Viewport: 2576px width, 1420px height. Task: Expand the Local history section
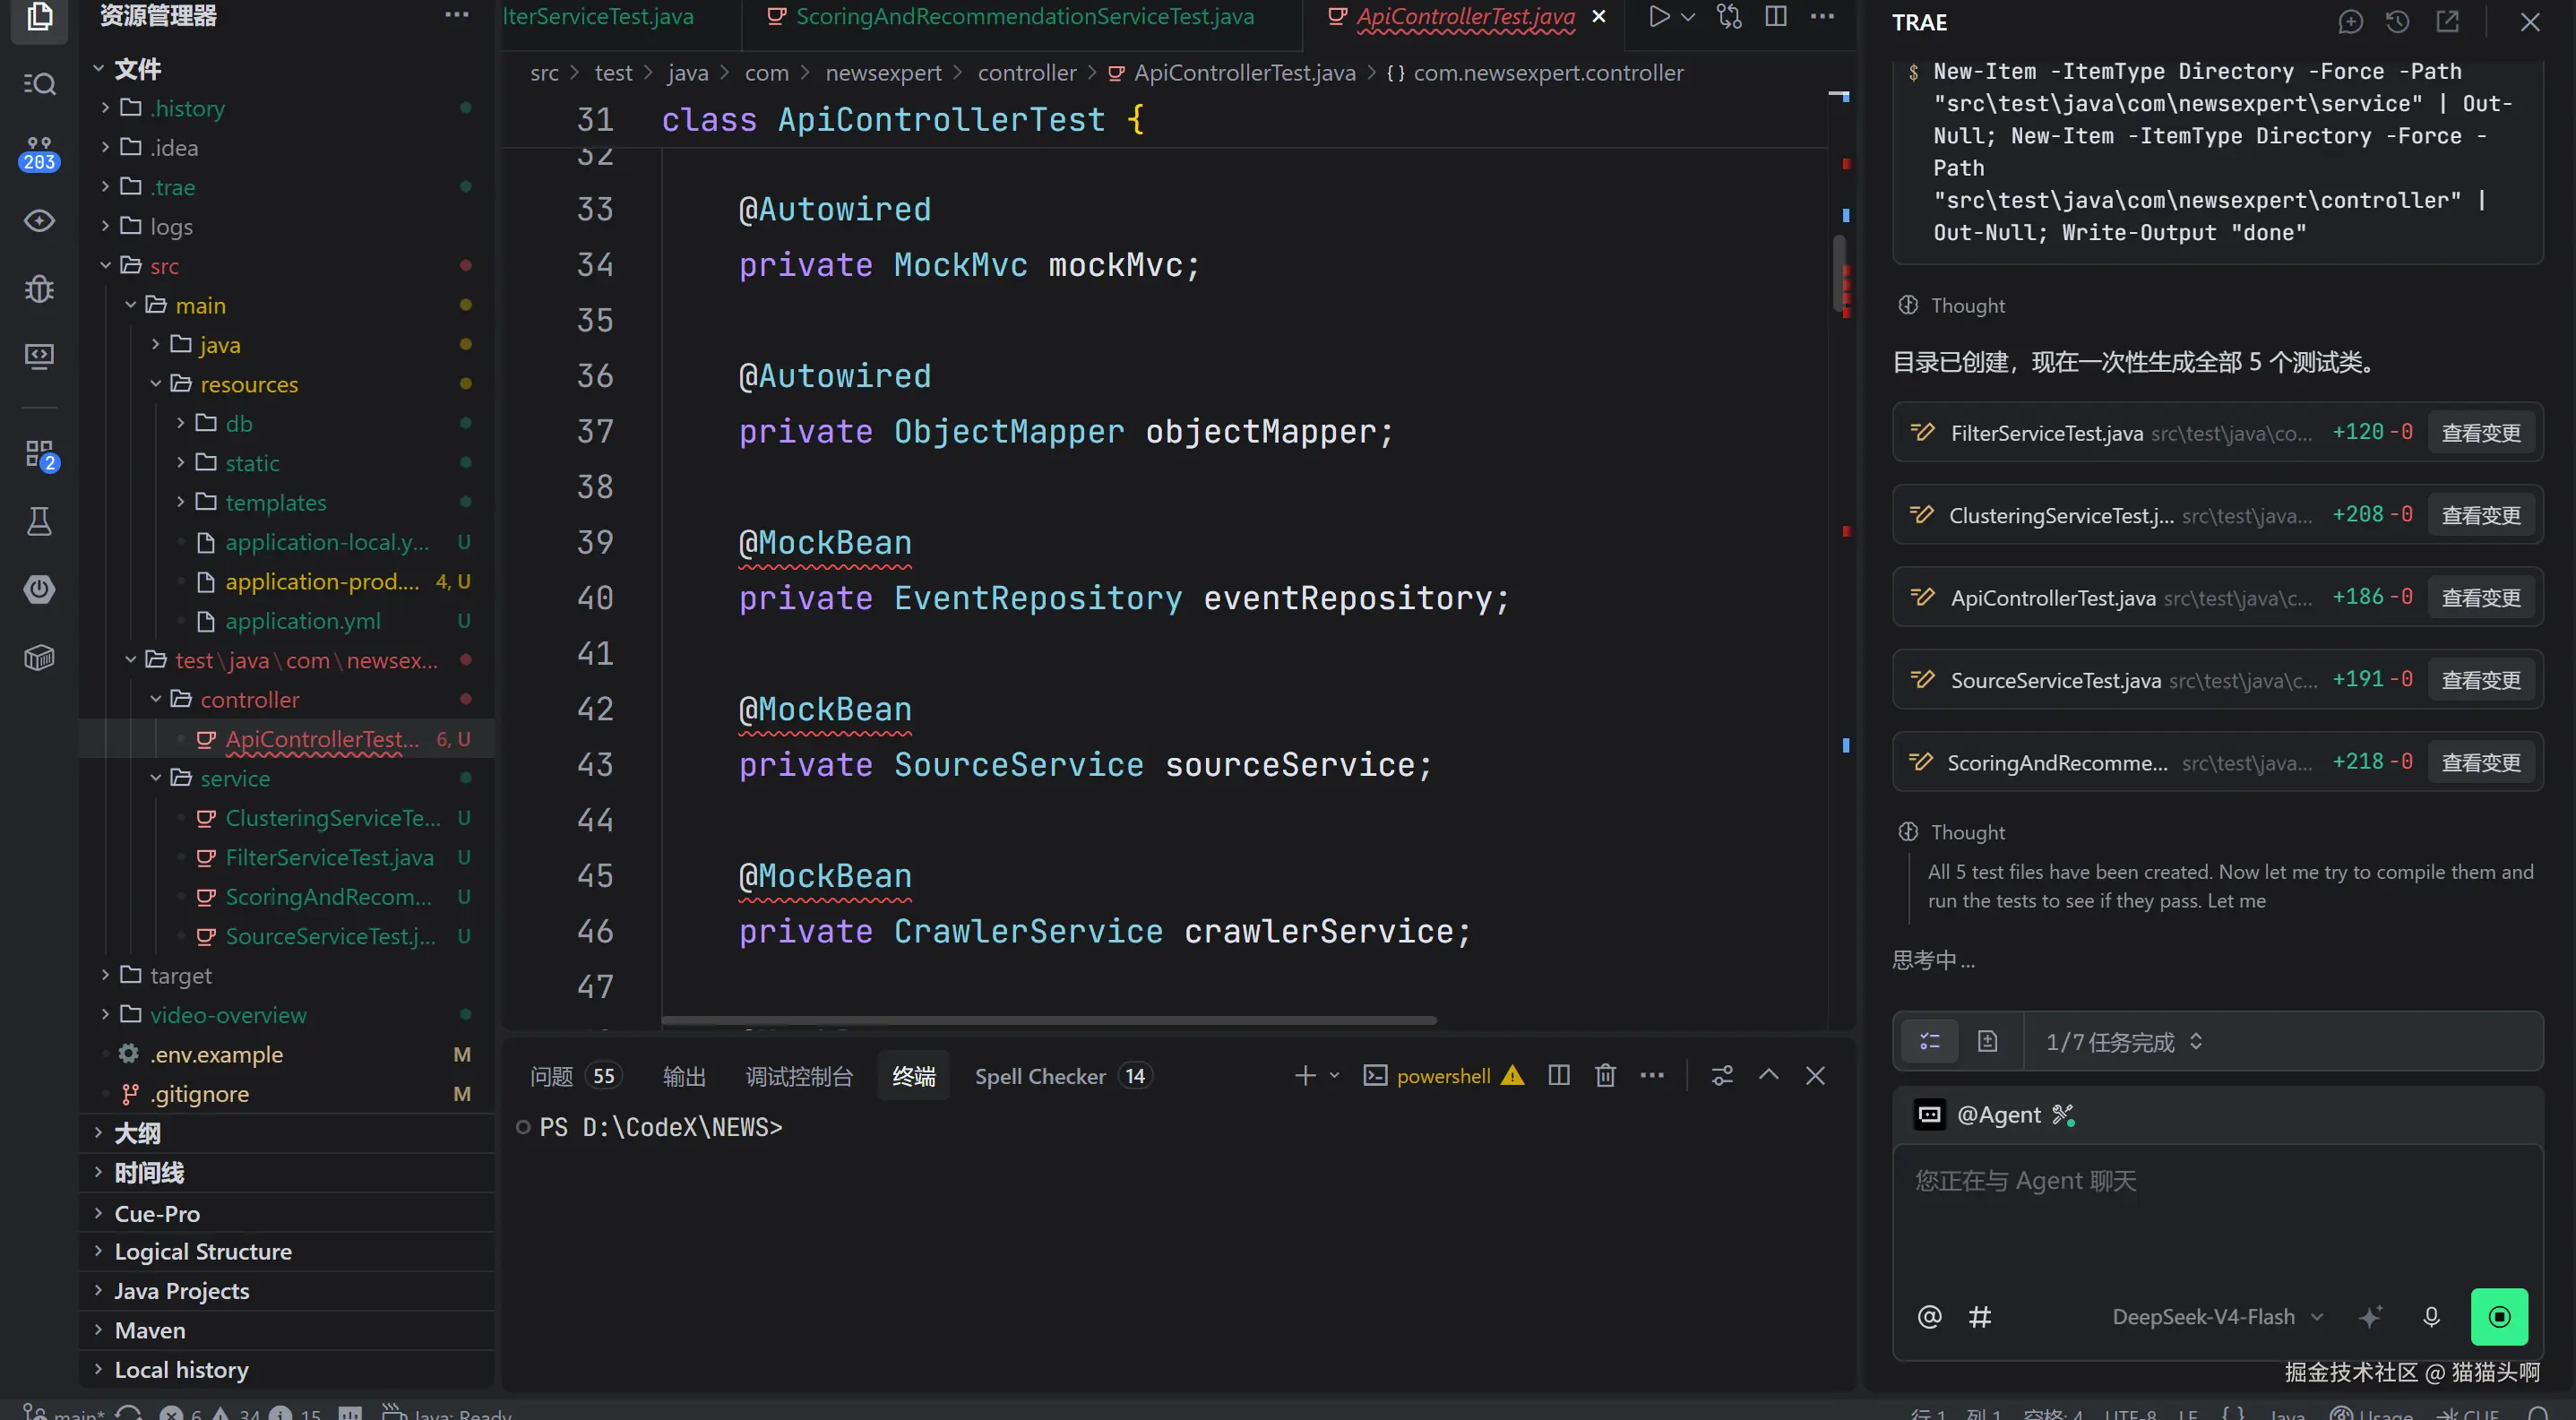(287, 1369)
